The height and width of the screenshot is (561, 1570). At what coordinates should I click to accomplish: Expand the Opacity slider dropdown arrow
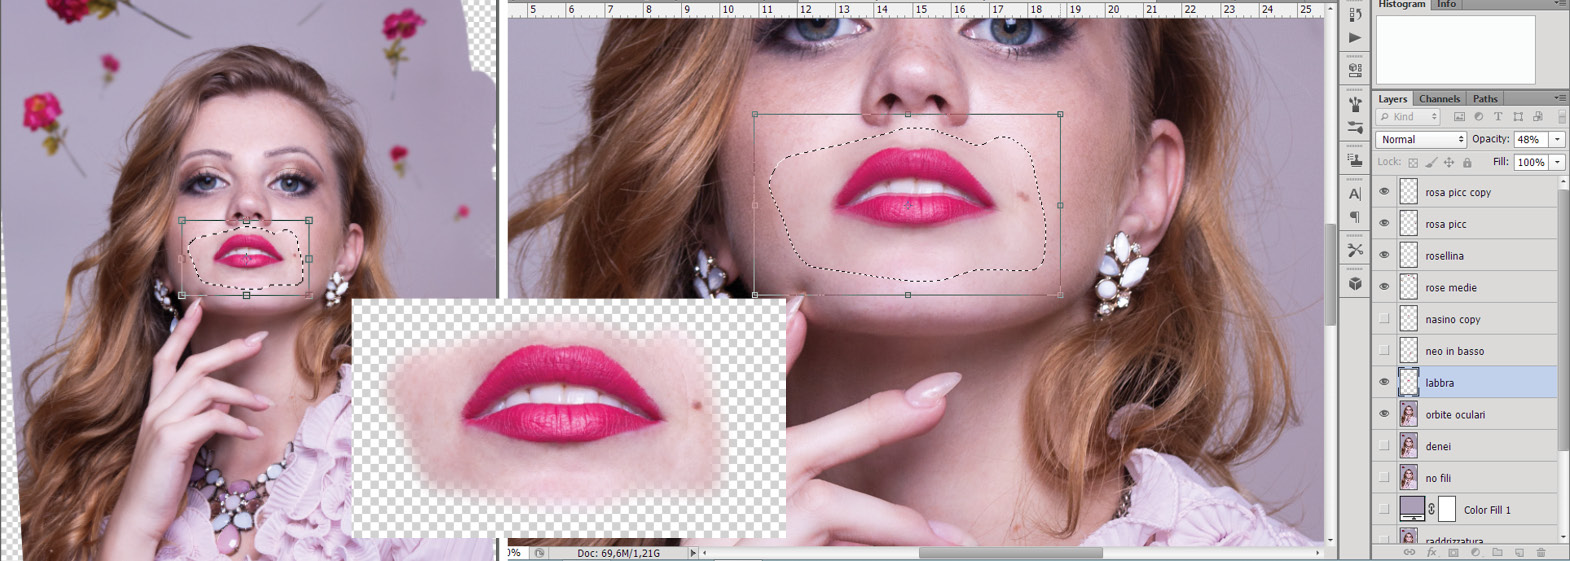[1557, 140]
